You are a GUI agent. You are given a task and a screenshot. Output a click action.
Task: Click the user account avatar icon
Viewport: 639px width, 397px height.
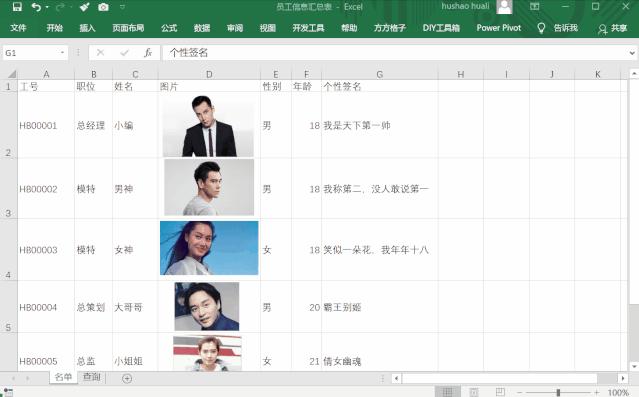[505, 7]
